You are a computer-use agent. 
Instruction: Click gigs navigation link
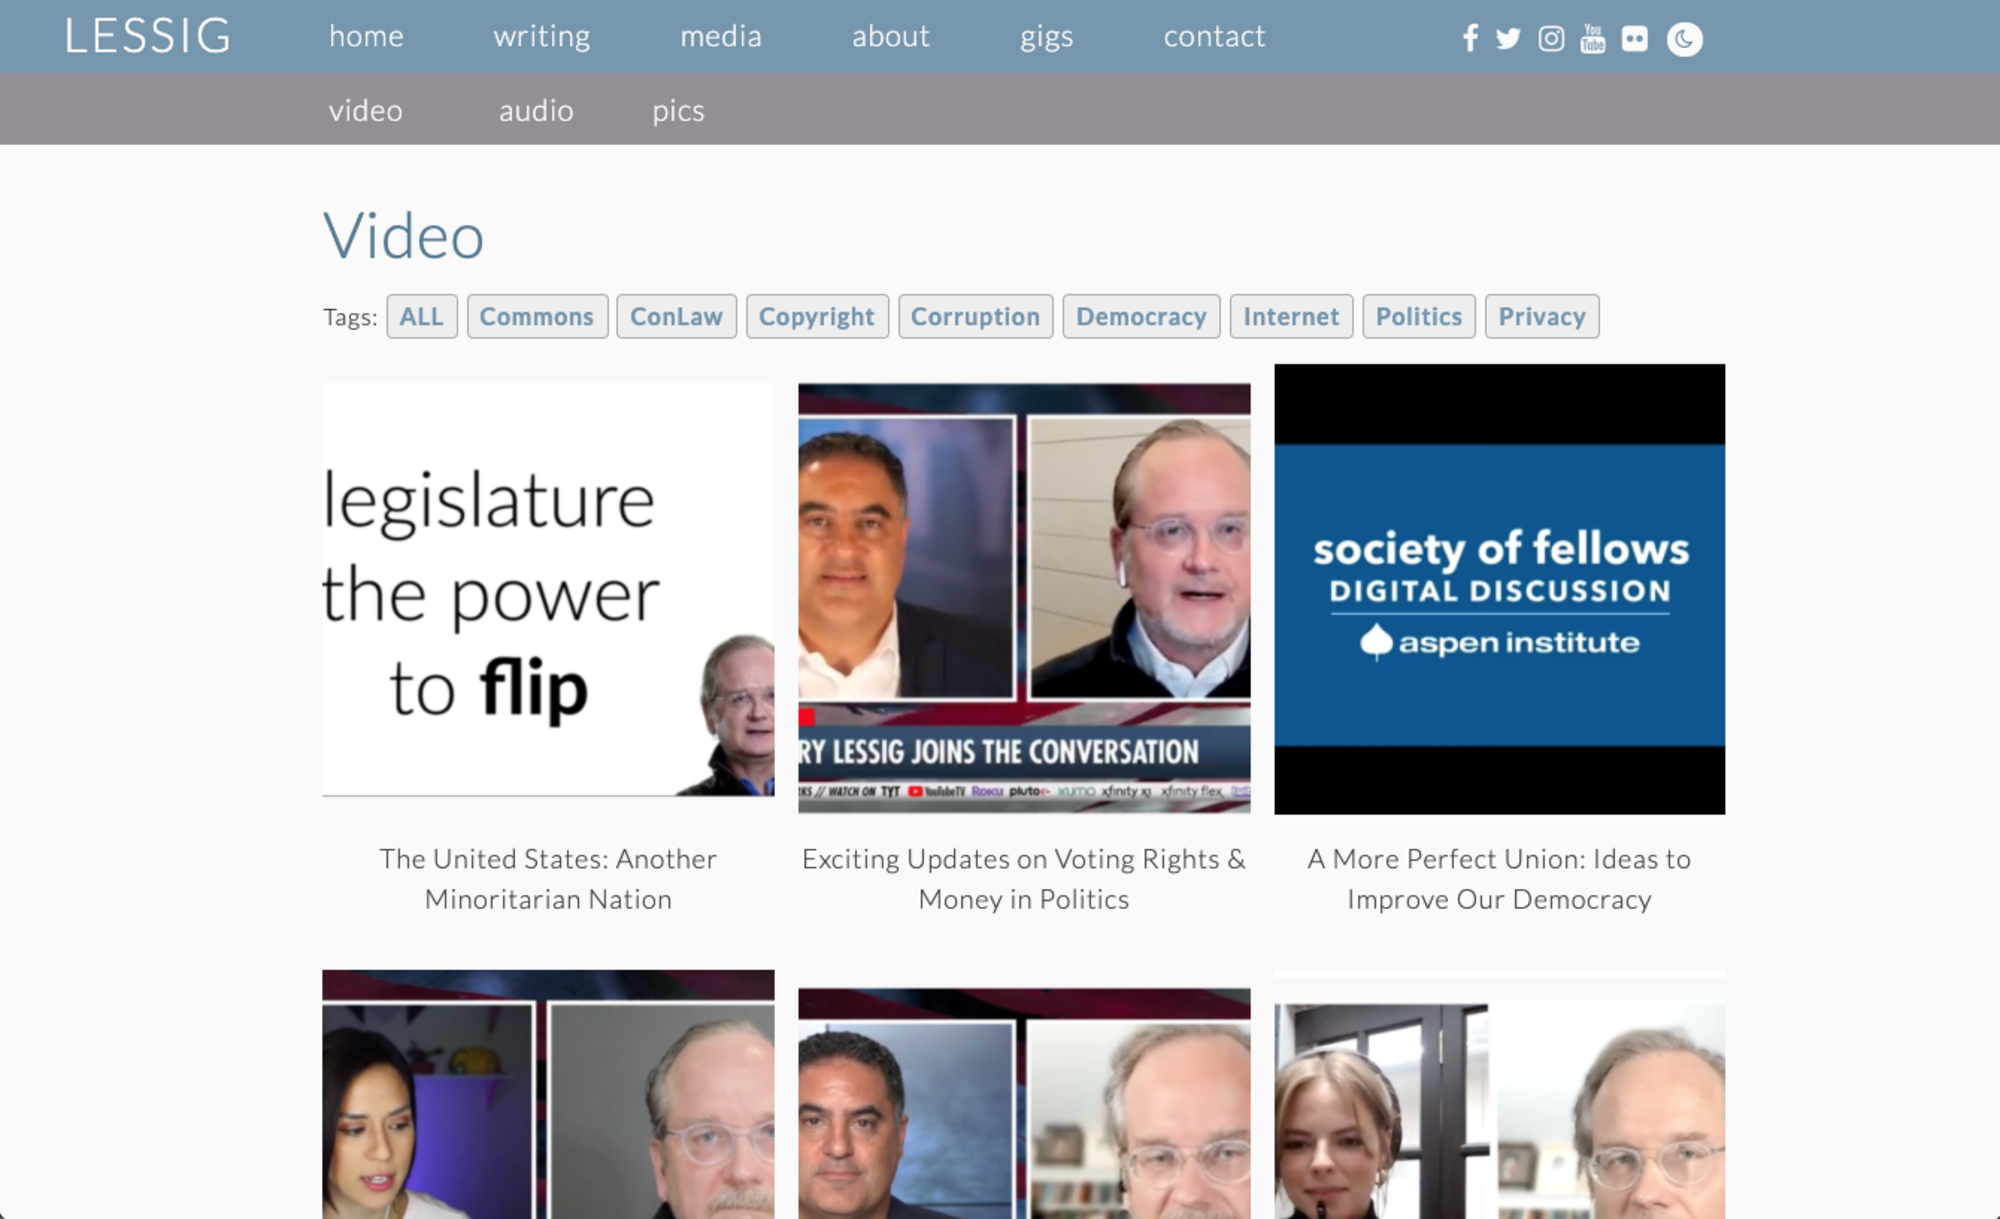1047,34
